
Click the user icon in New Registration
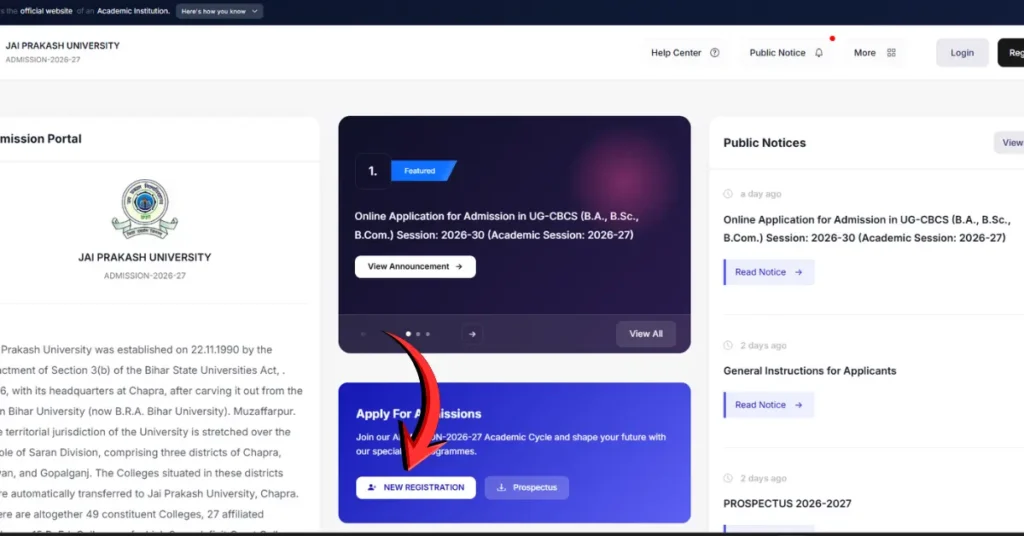coord(372,488)
